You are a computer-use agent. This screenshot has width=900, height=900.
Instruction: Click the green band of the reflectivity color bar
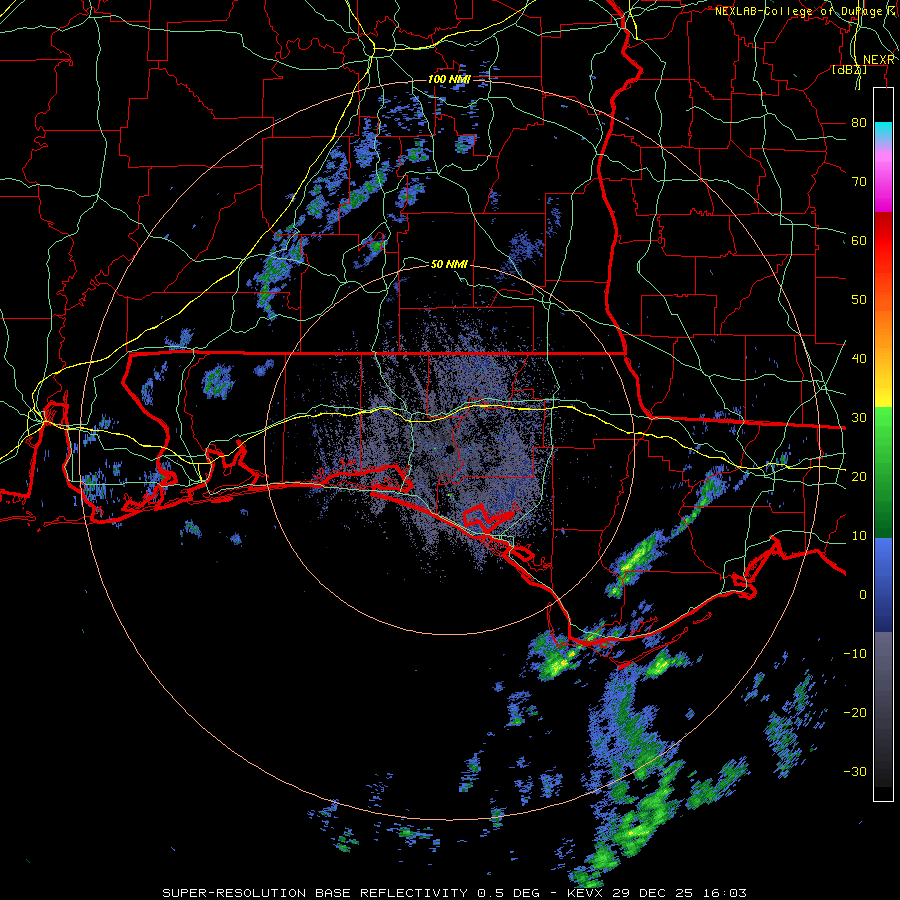coord(883,471)
